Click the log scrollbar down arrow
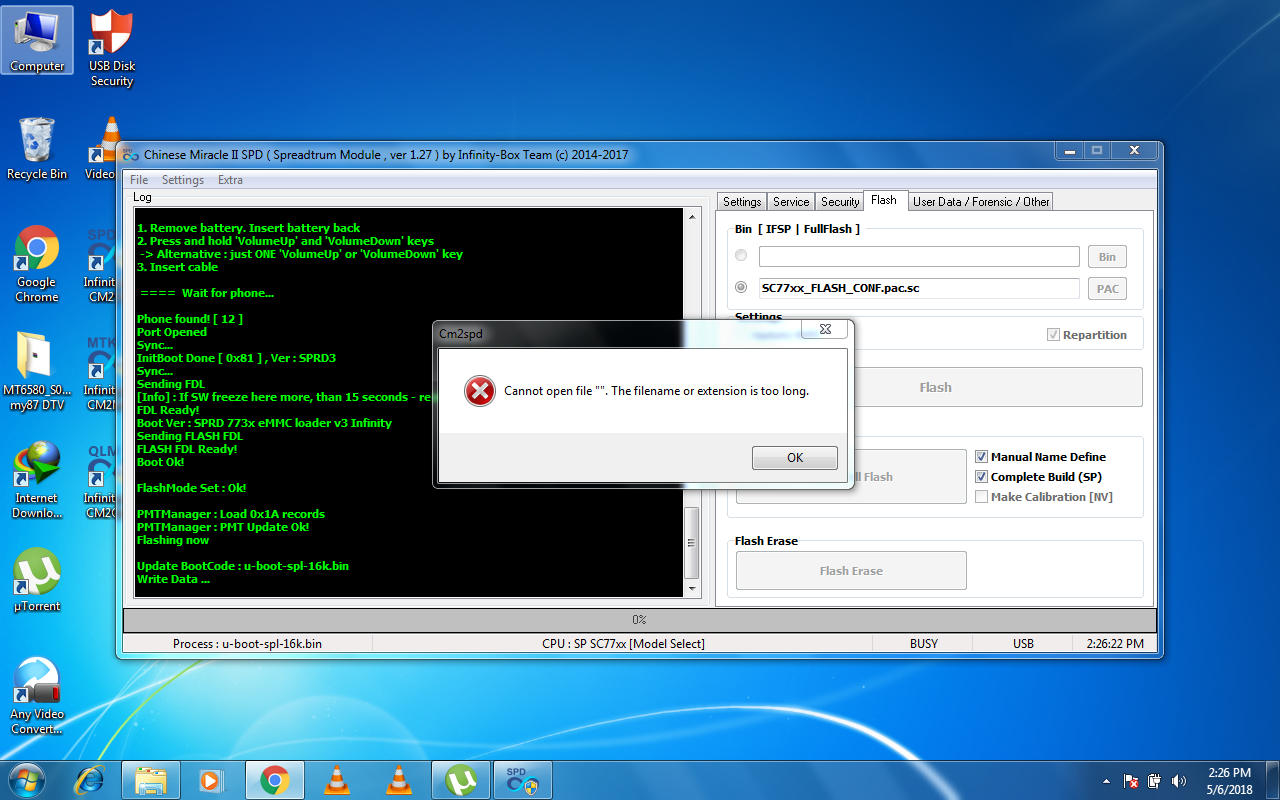The image size is (1280, 800). click(690, 589)
